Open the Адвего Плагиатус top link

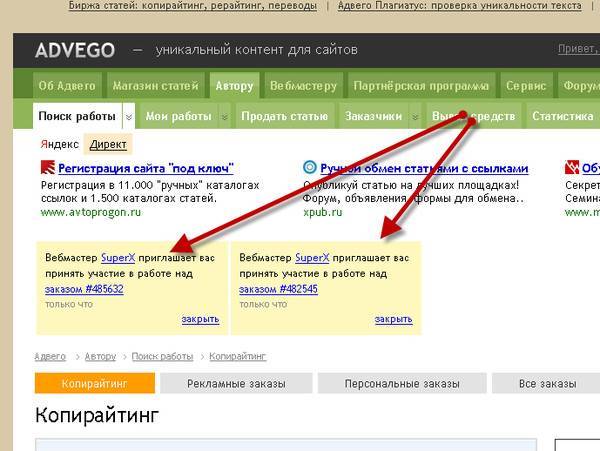coord(460,6)
